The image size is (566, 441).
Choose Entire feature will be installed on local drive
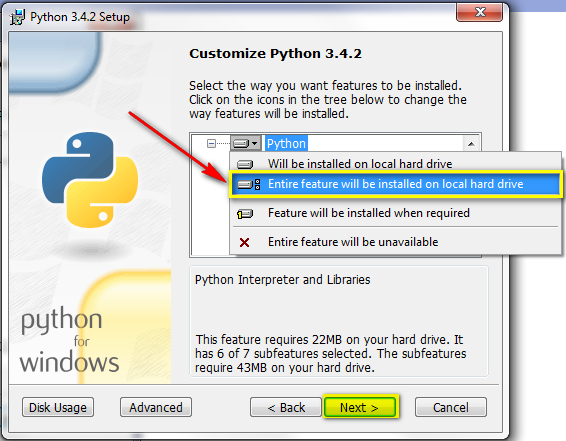(395, 184)
